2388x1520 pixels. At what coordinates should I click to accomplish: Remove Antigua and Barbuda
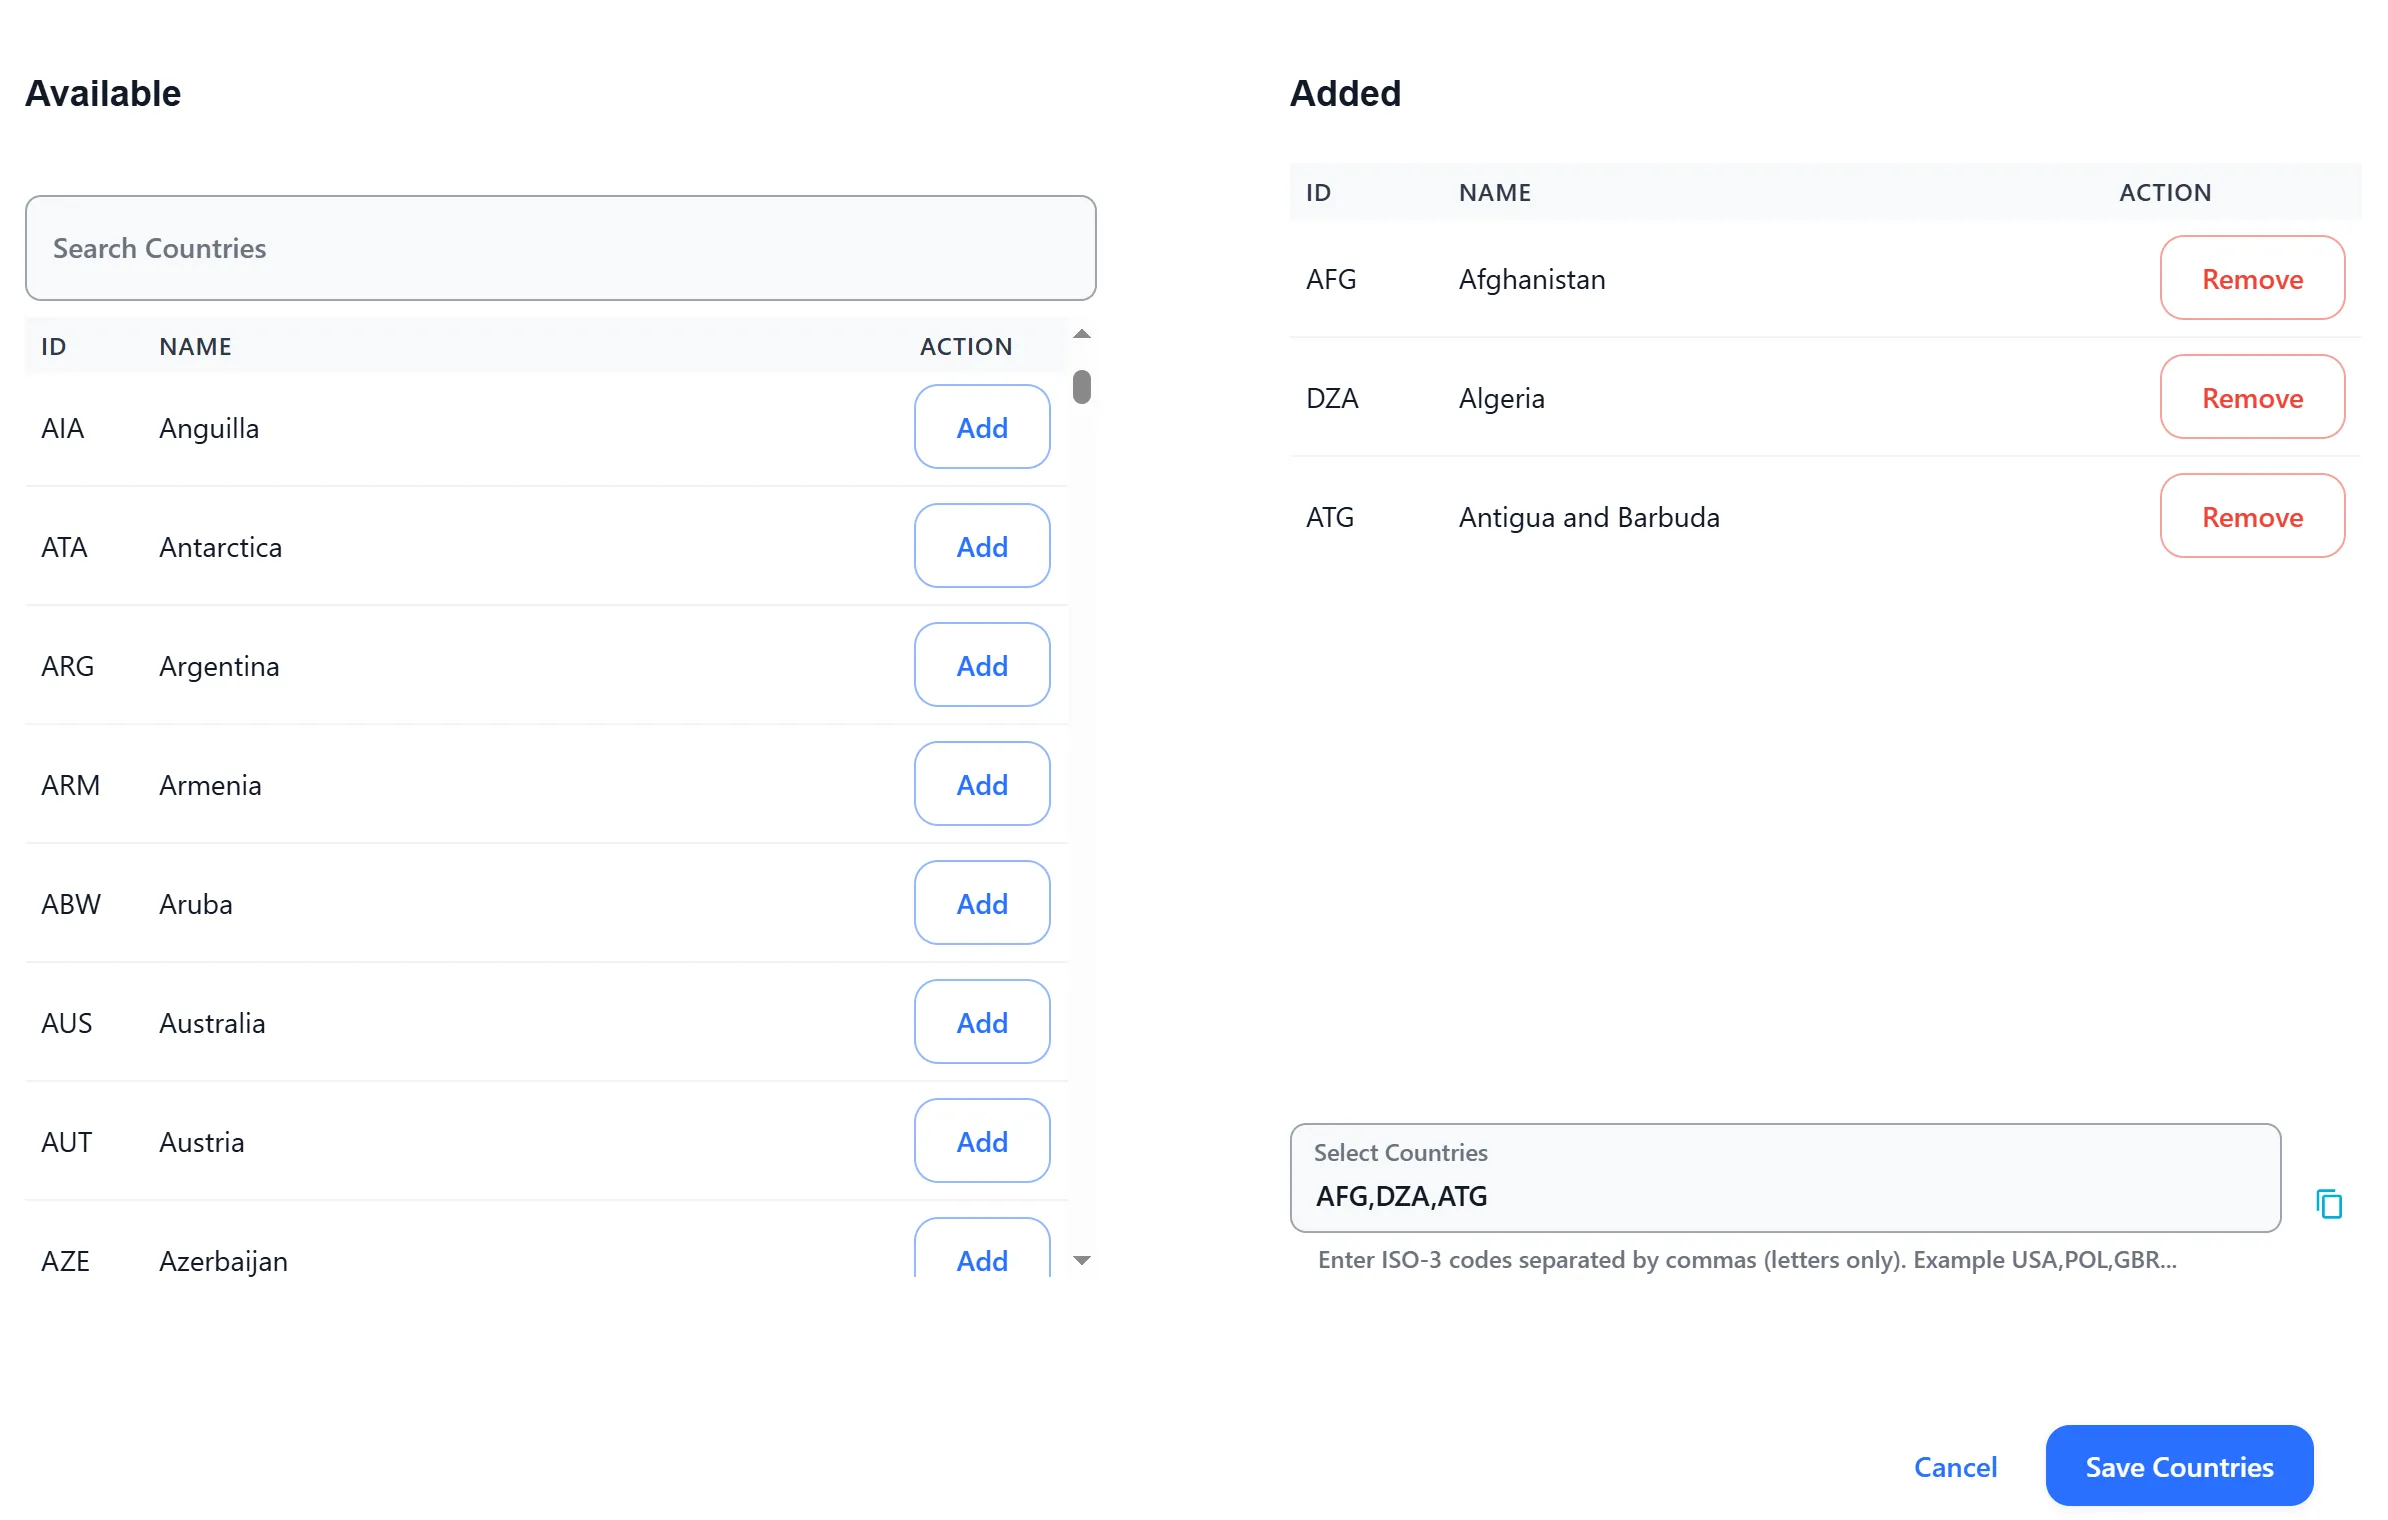pos(2251,517)
